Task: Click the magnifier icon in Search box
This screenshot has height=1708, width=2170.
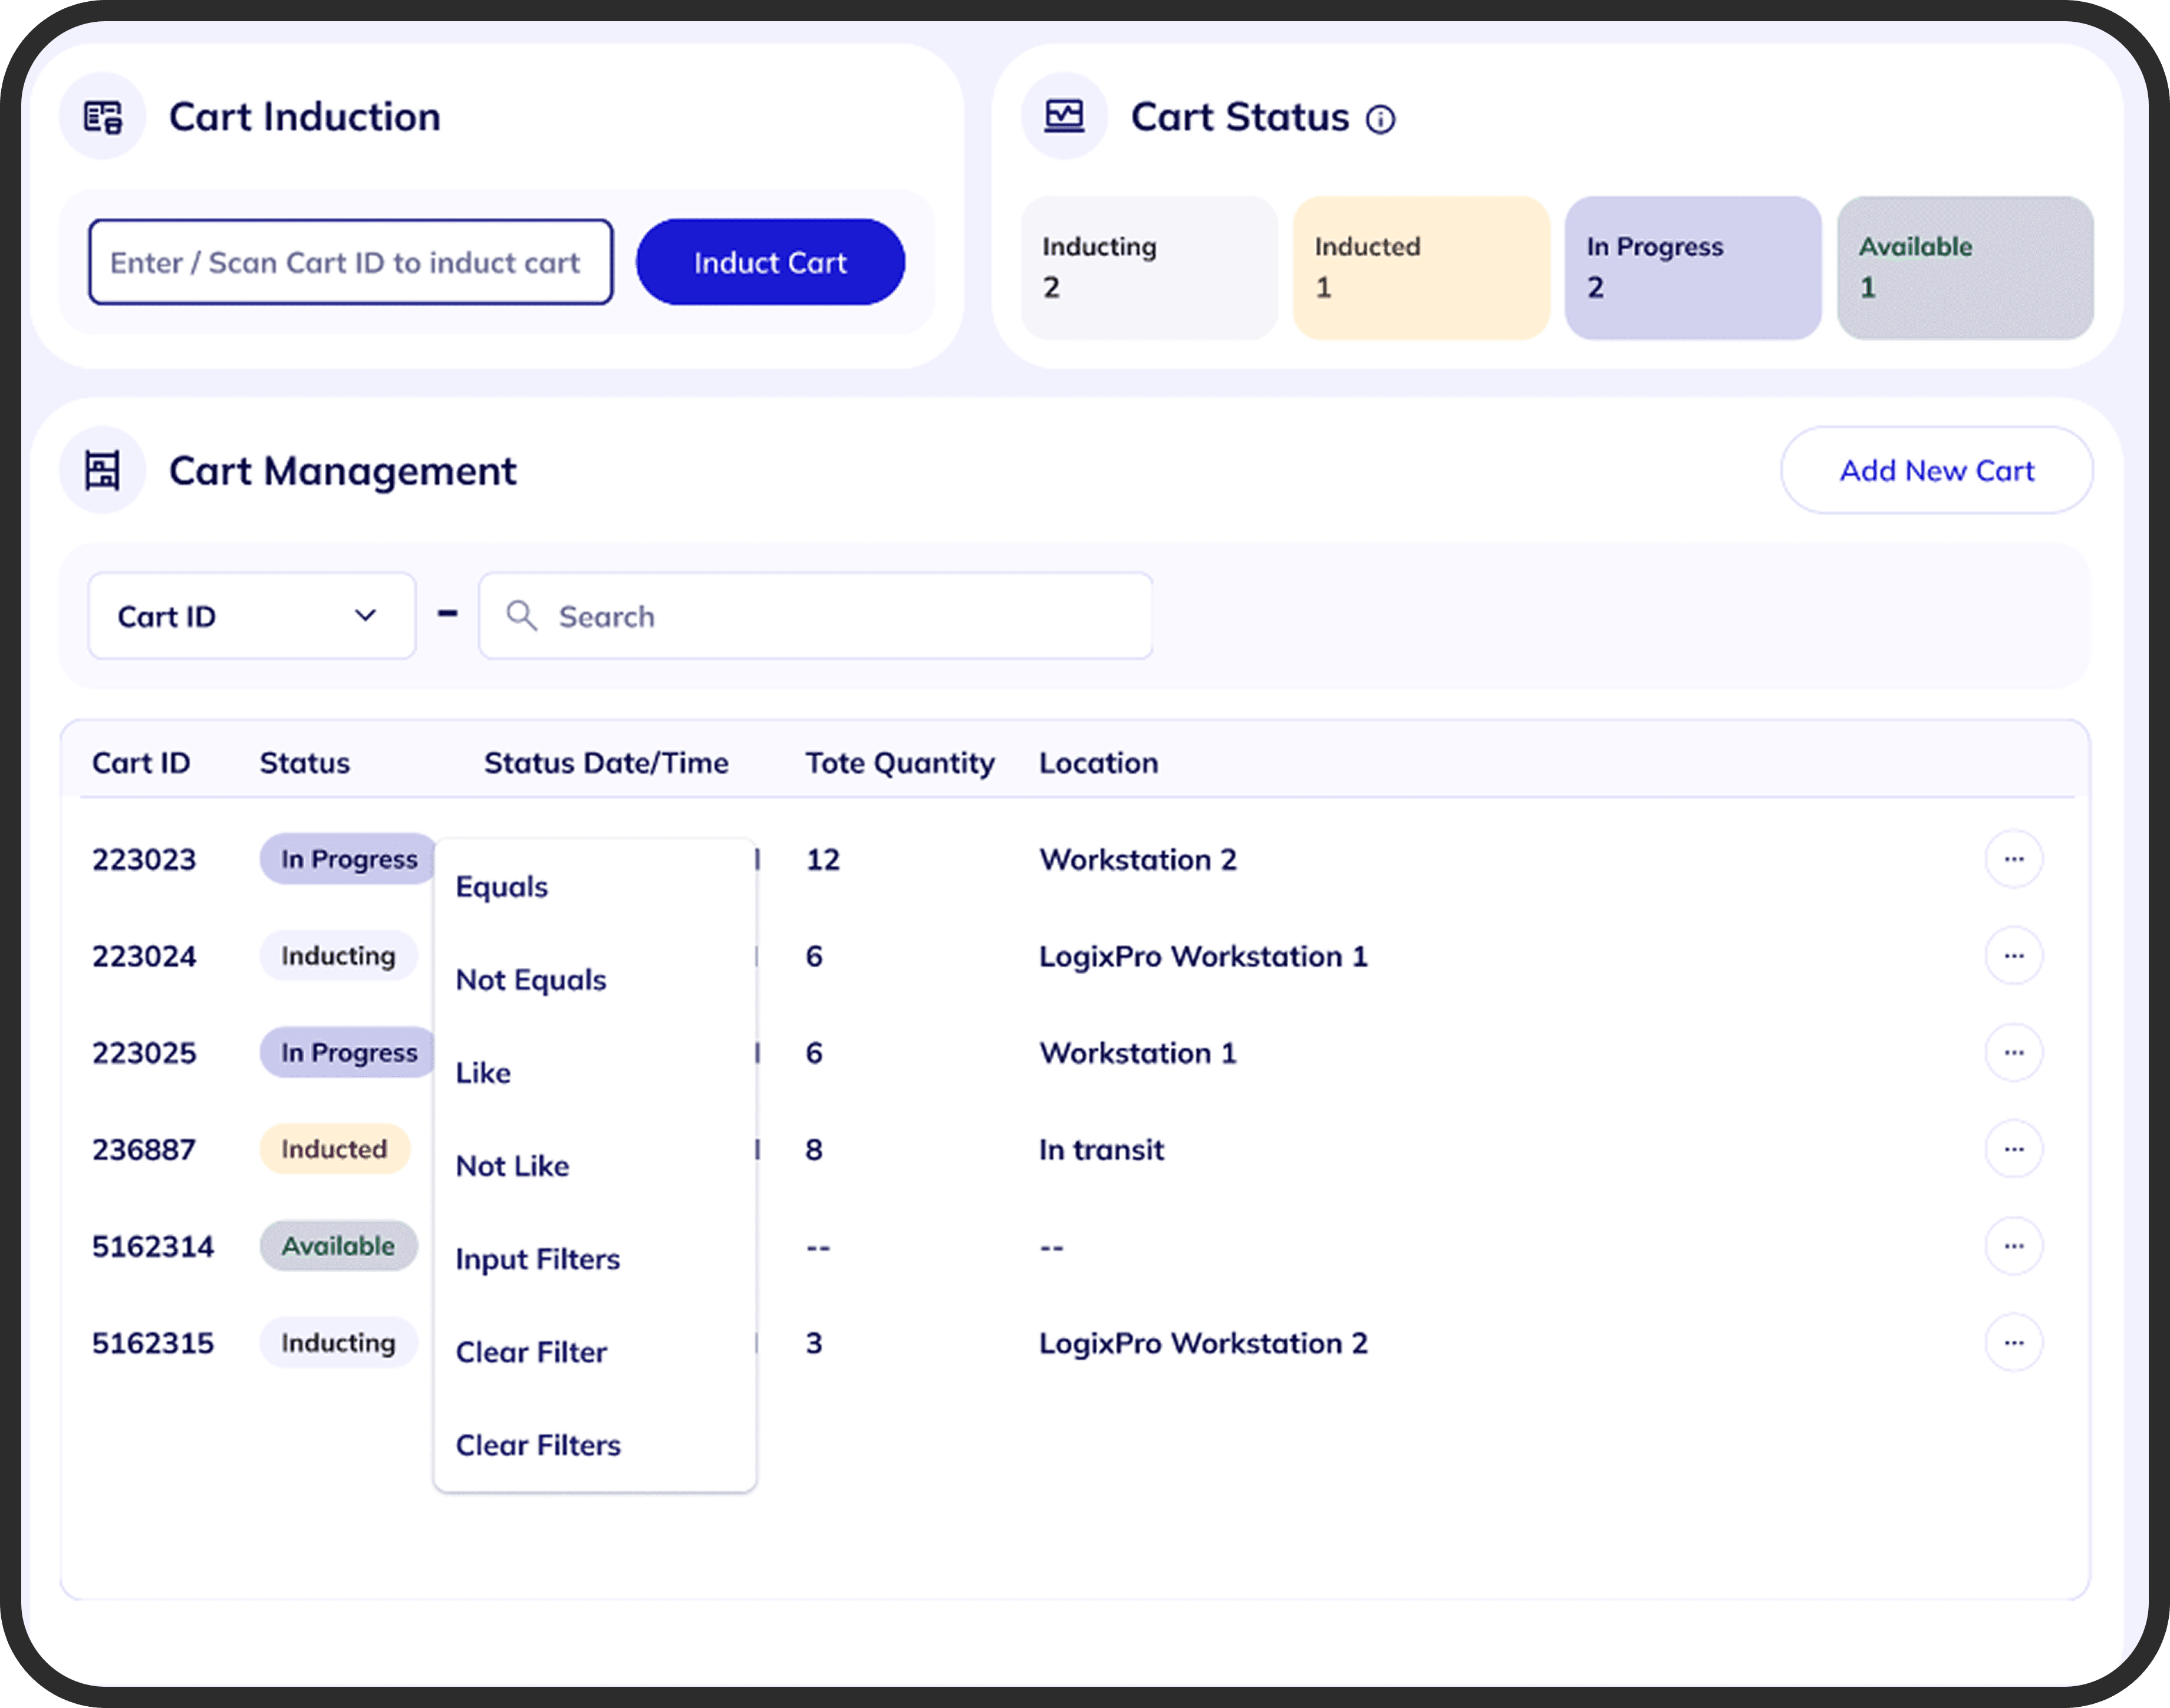Action: (521, 615)
